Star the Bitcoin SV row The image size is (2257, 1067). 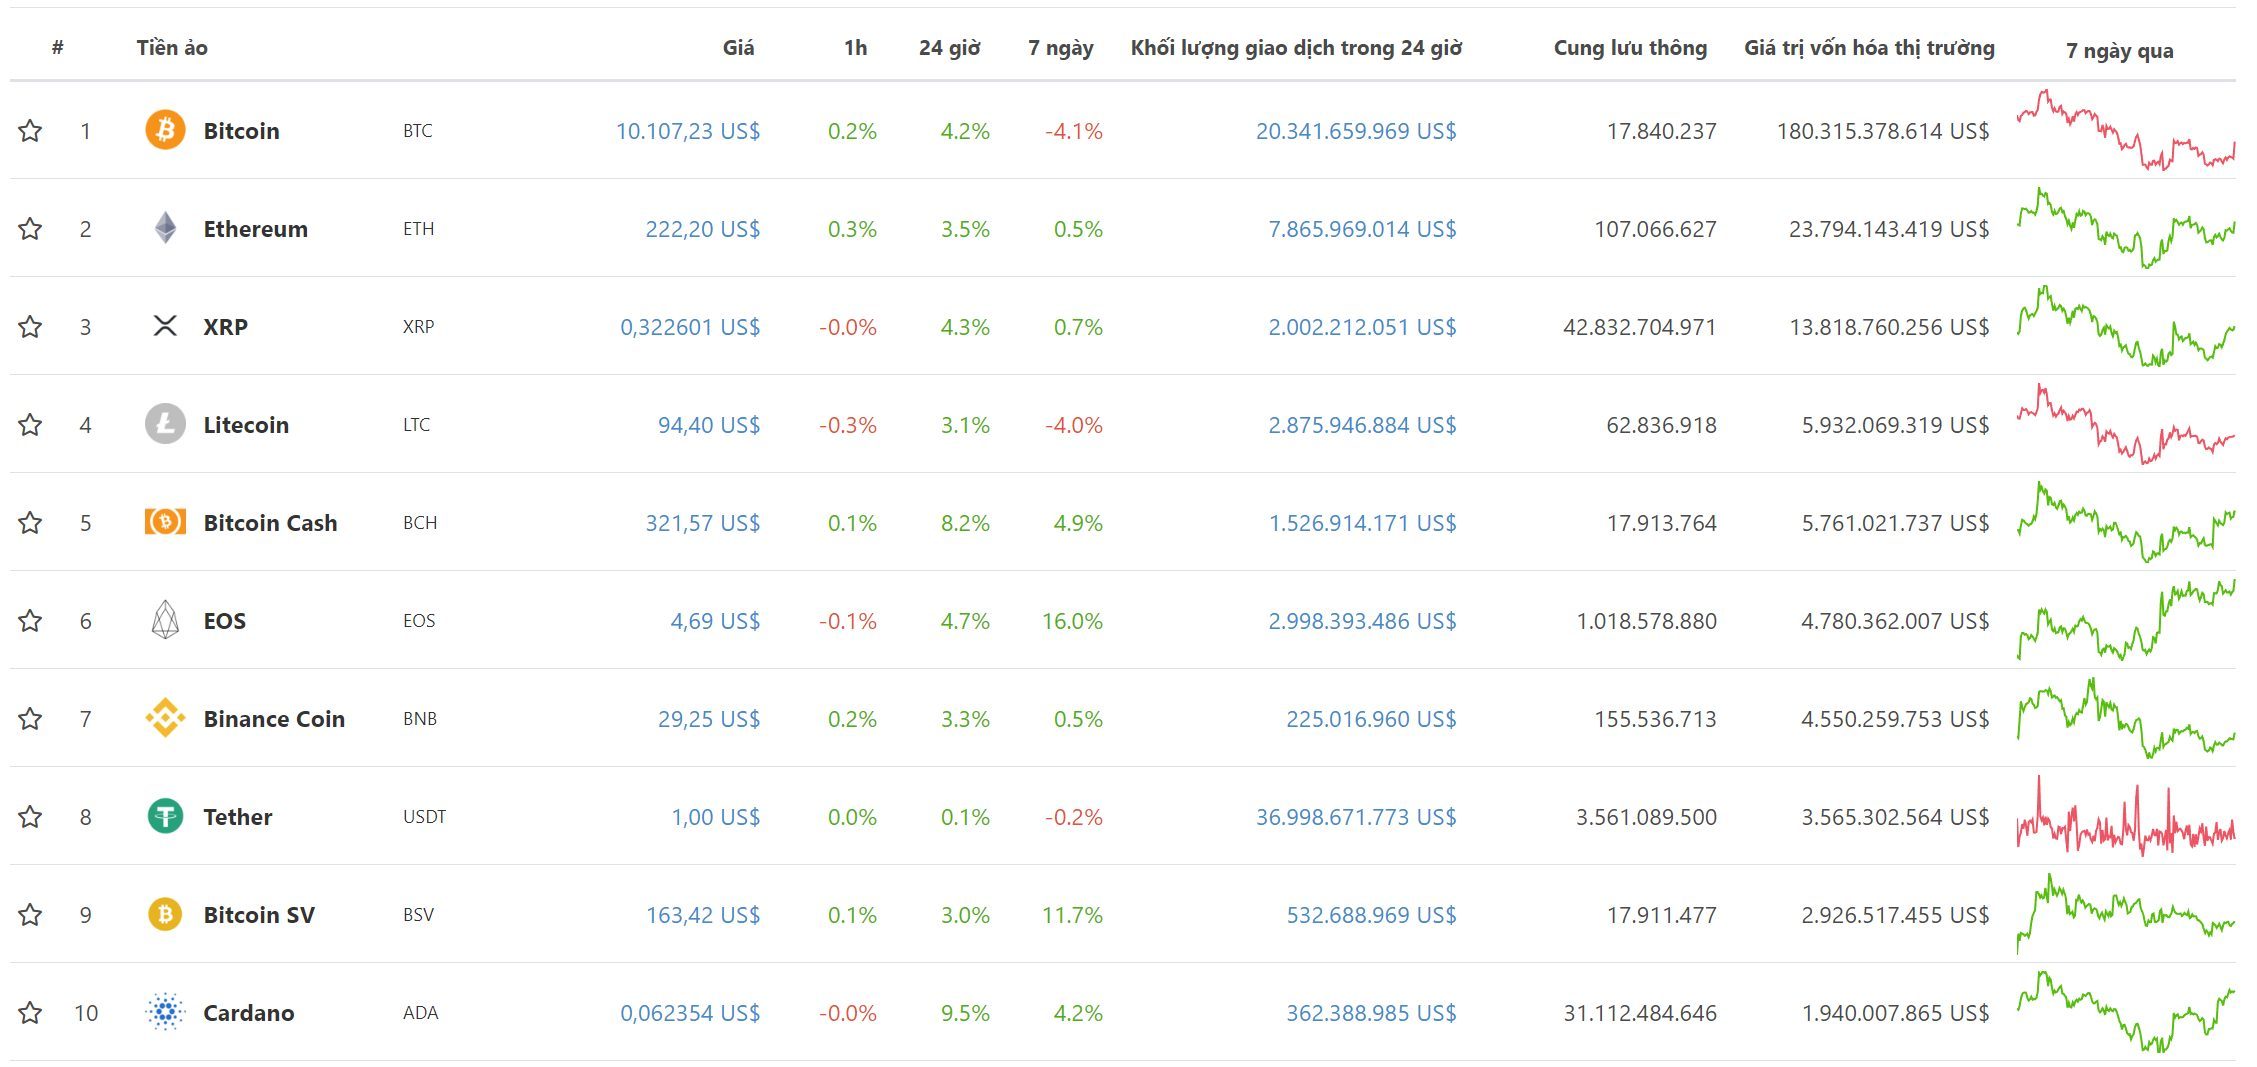pos(30,914)
